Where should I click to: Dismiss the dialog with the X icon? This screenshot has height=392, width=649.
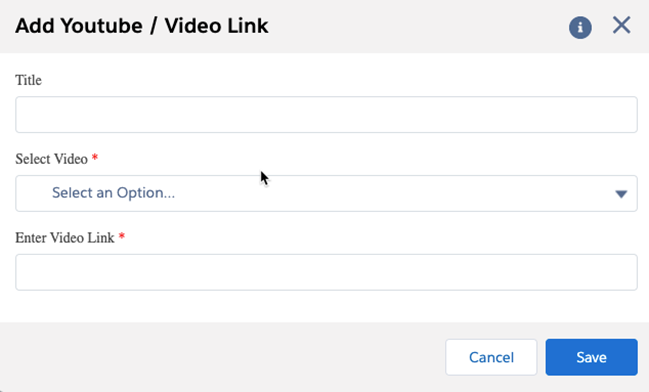coord(621,25)
